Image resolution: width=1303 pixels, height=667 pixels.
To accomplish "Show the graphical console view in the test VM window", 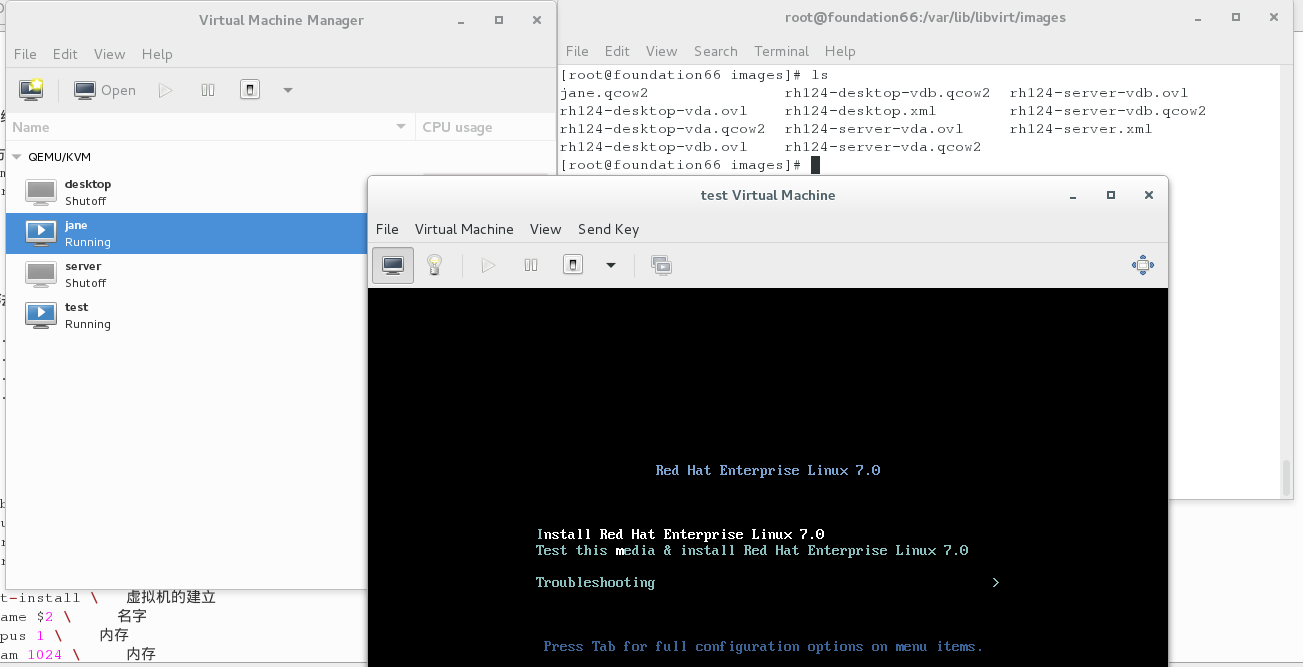I will 393,265.
